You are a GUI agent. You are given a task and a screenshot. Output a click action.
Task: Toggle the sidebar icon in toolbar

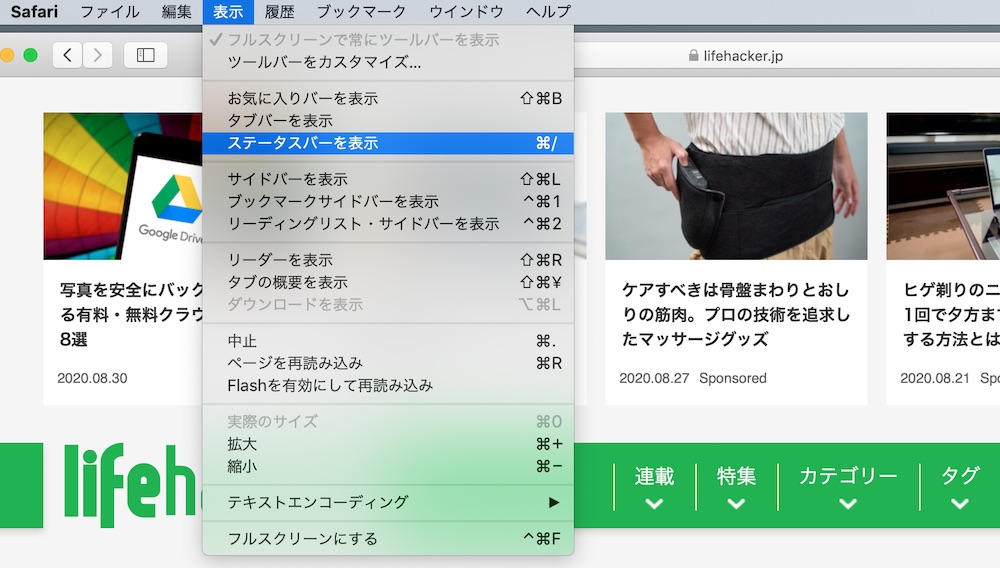(145, 55)
